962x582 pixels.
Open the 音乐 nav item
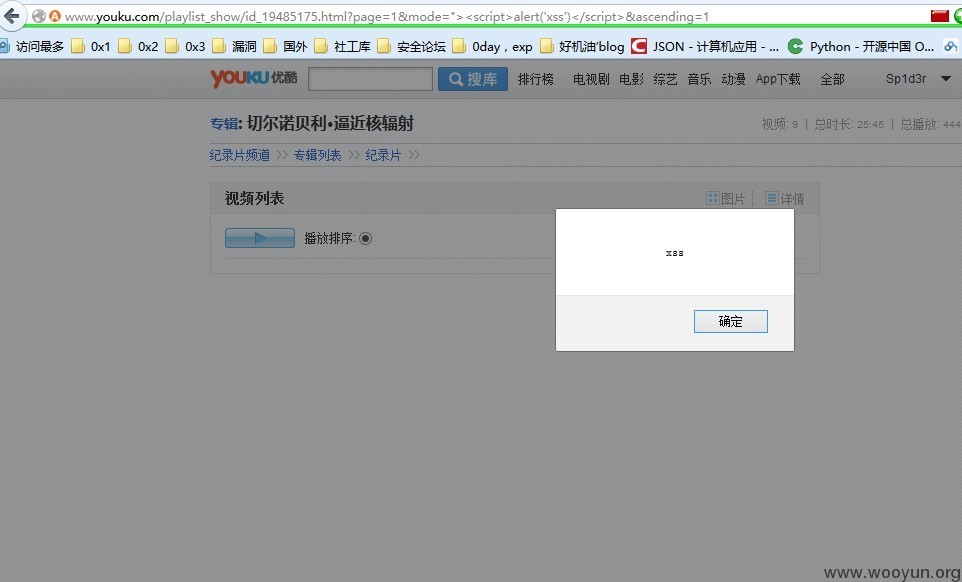coord(699,79)
